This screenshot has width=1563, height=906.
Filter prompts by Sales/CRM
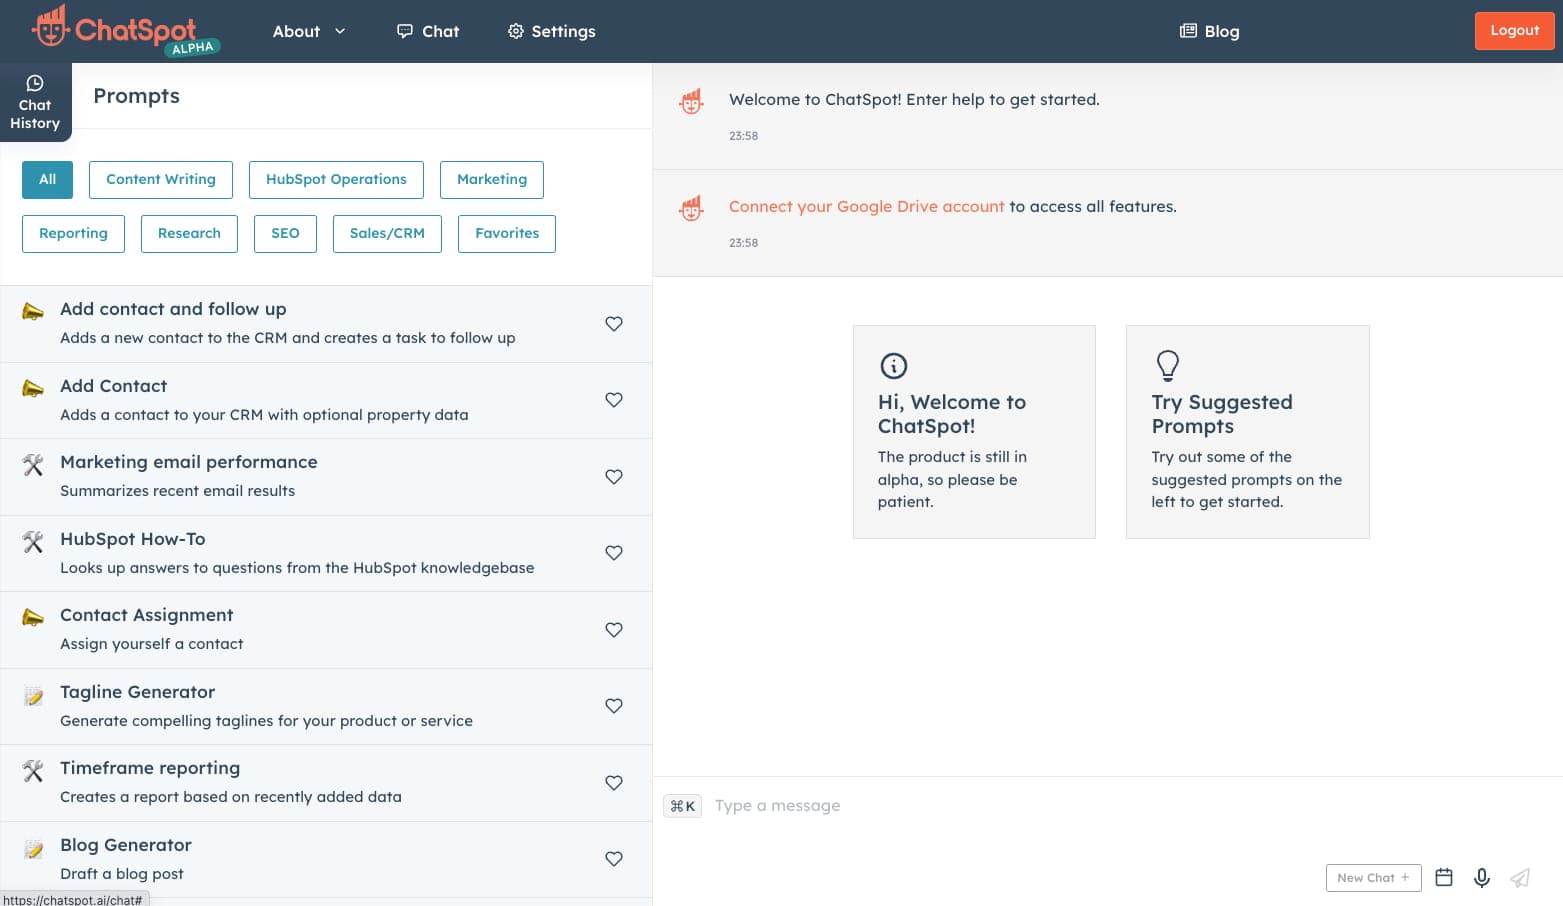point(387,233)
